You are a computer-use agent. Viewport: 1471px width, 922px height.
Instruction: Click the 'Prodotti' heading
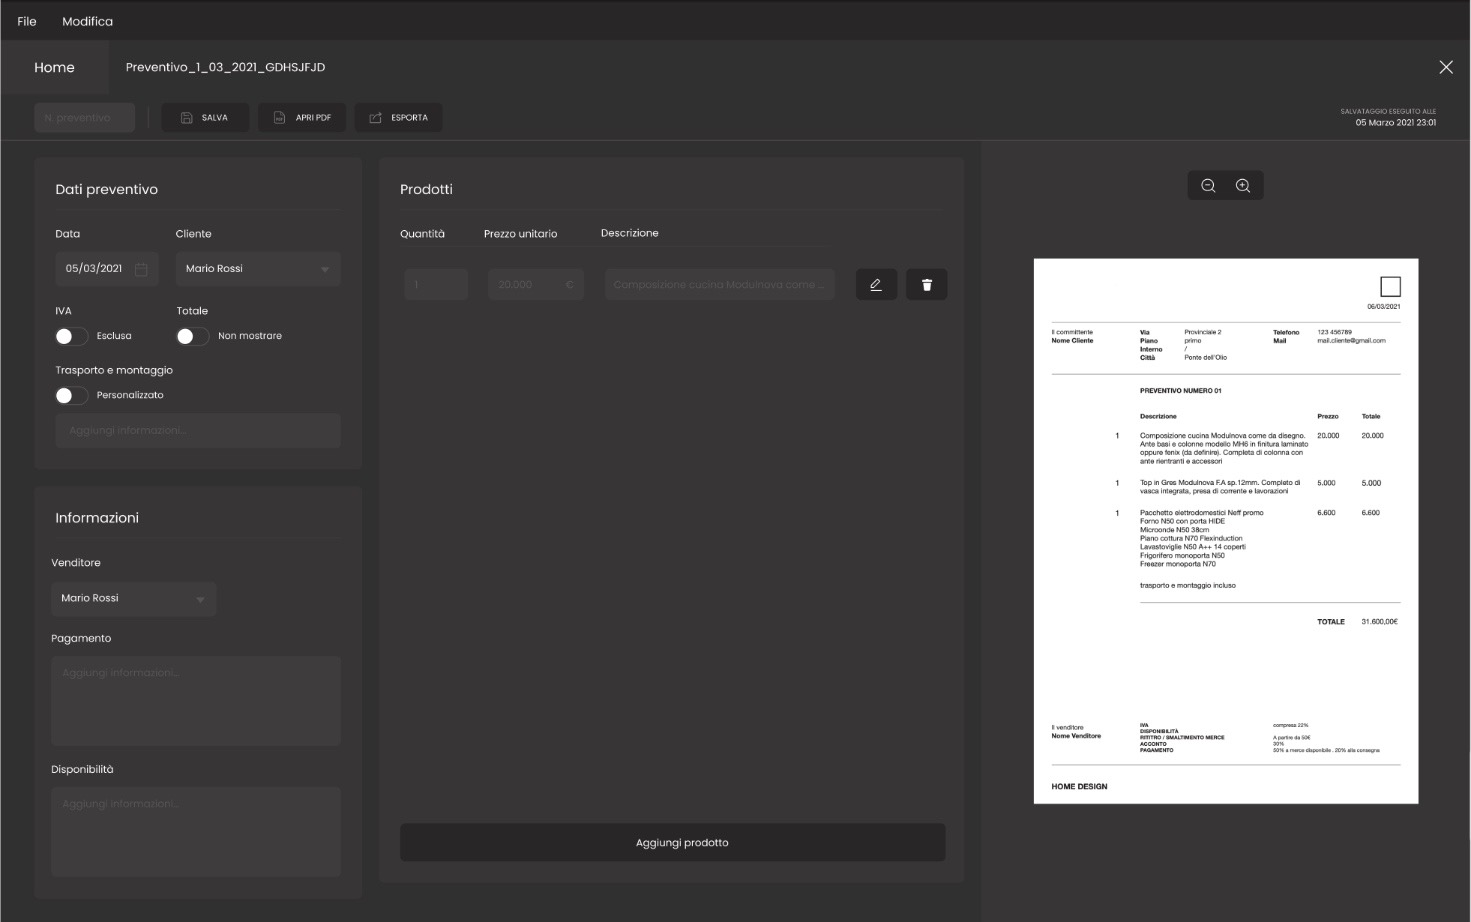(x=426, y=189)
